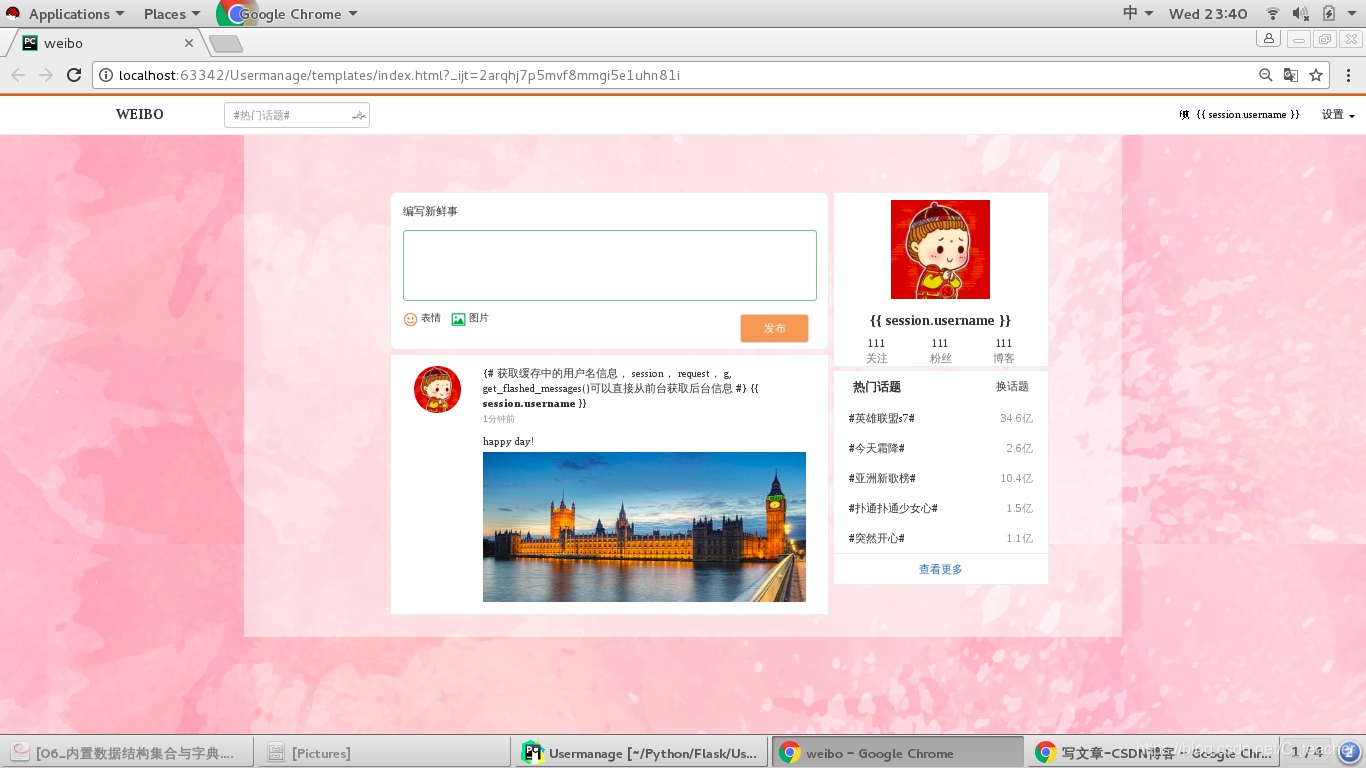1366x768 pixels.
Task: Click the zoom magnifier icon in address bar
Action: (1266, 75)
